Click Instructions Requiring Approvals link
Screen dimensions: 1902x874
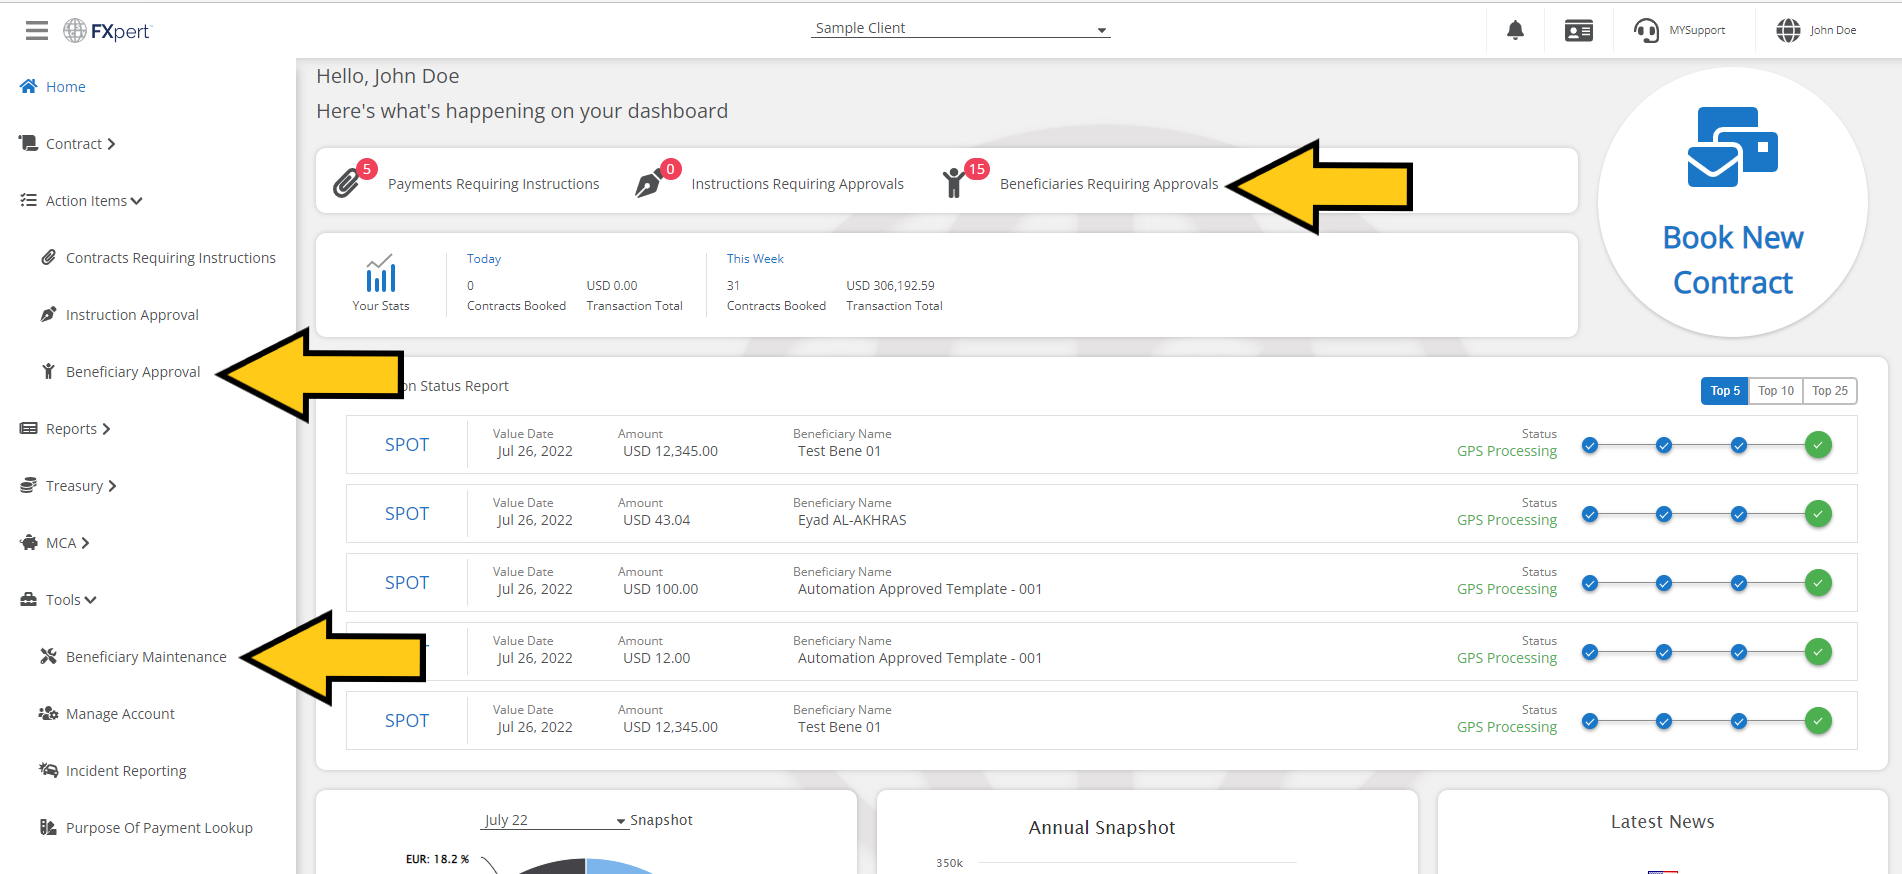(798, 184)
